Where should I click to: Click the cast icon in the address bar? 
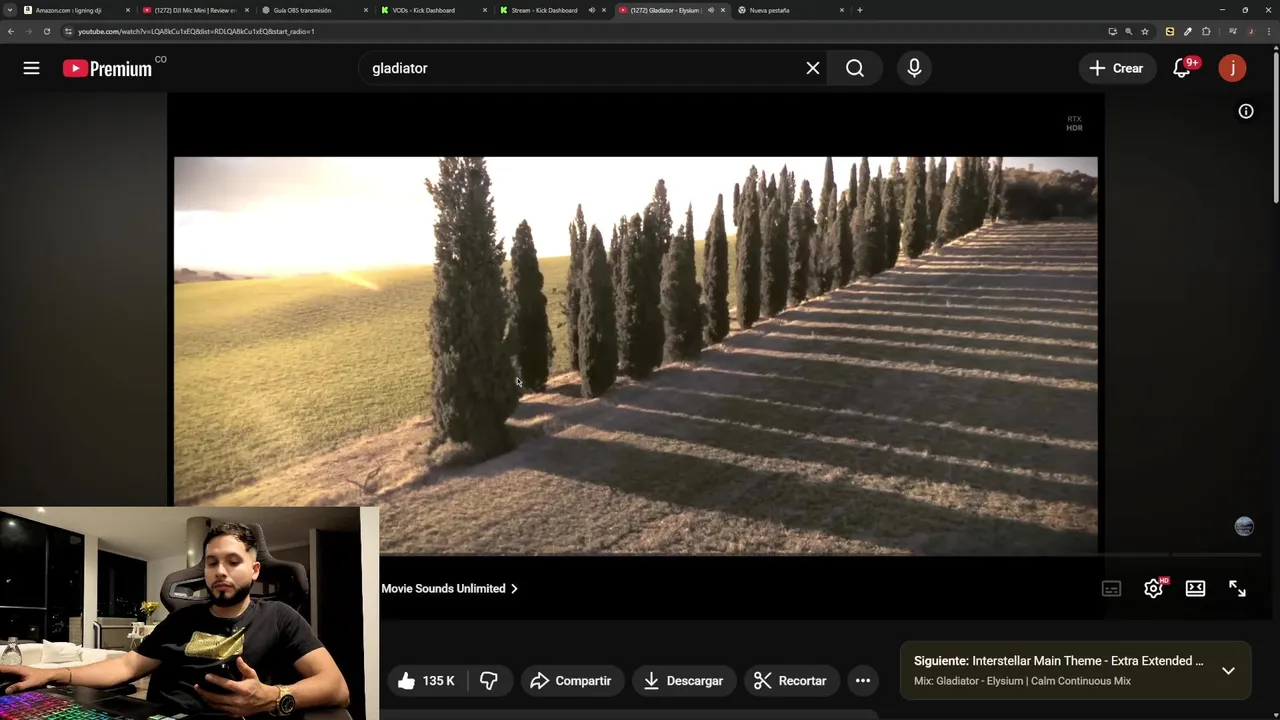point(1112,31)
